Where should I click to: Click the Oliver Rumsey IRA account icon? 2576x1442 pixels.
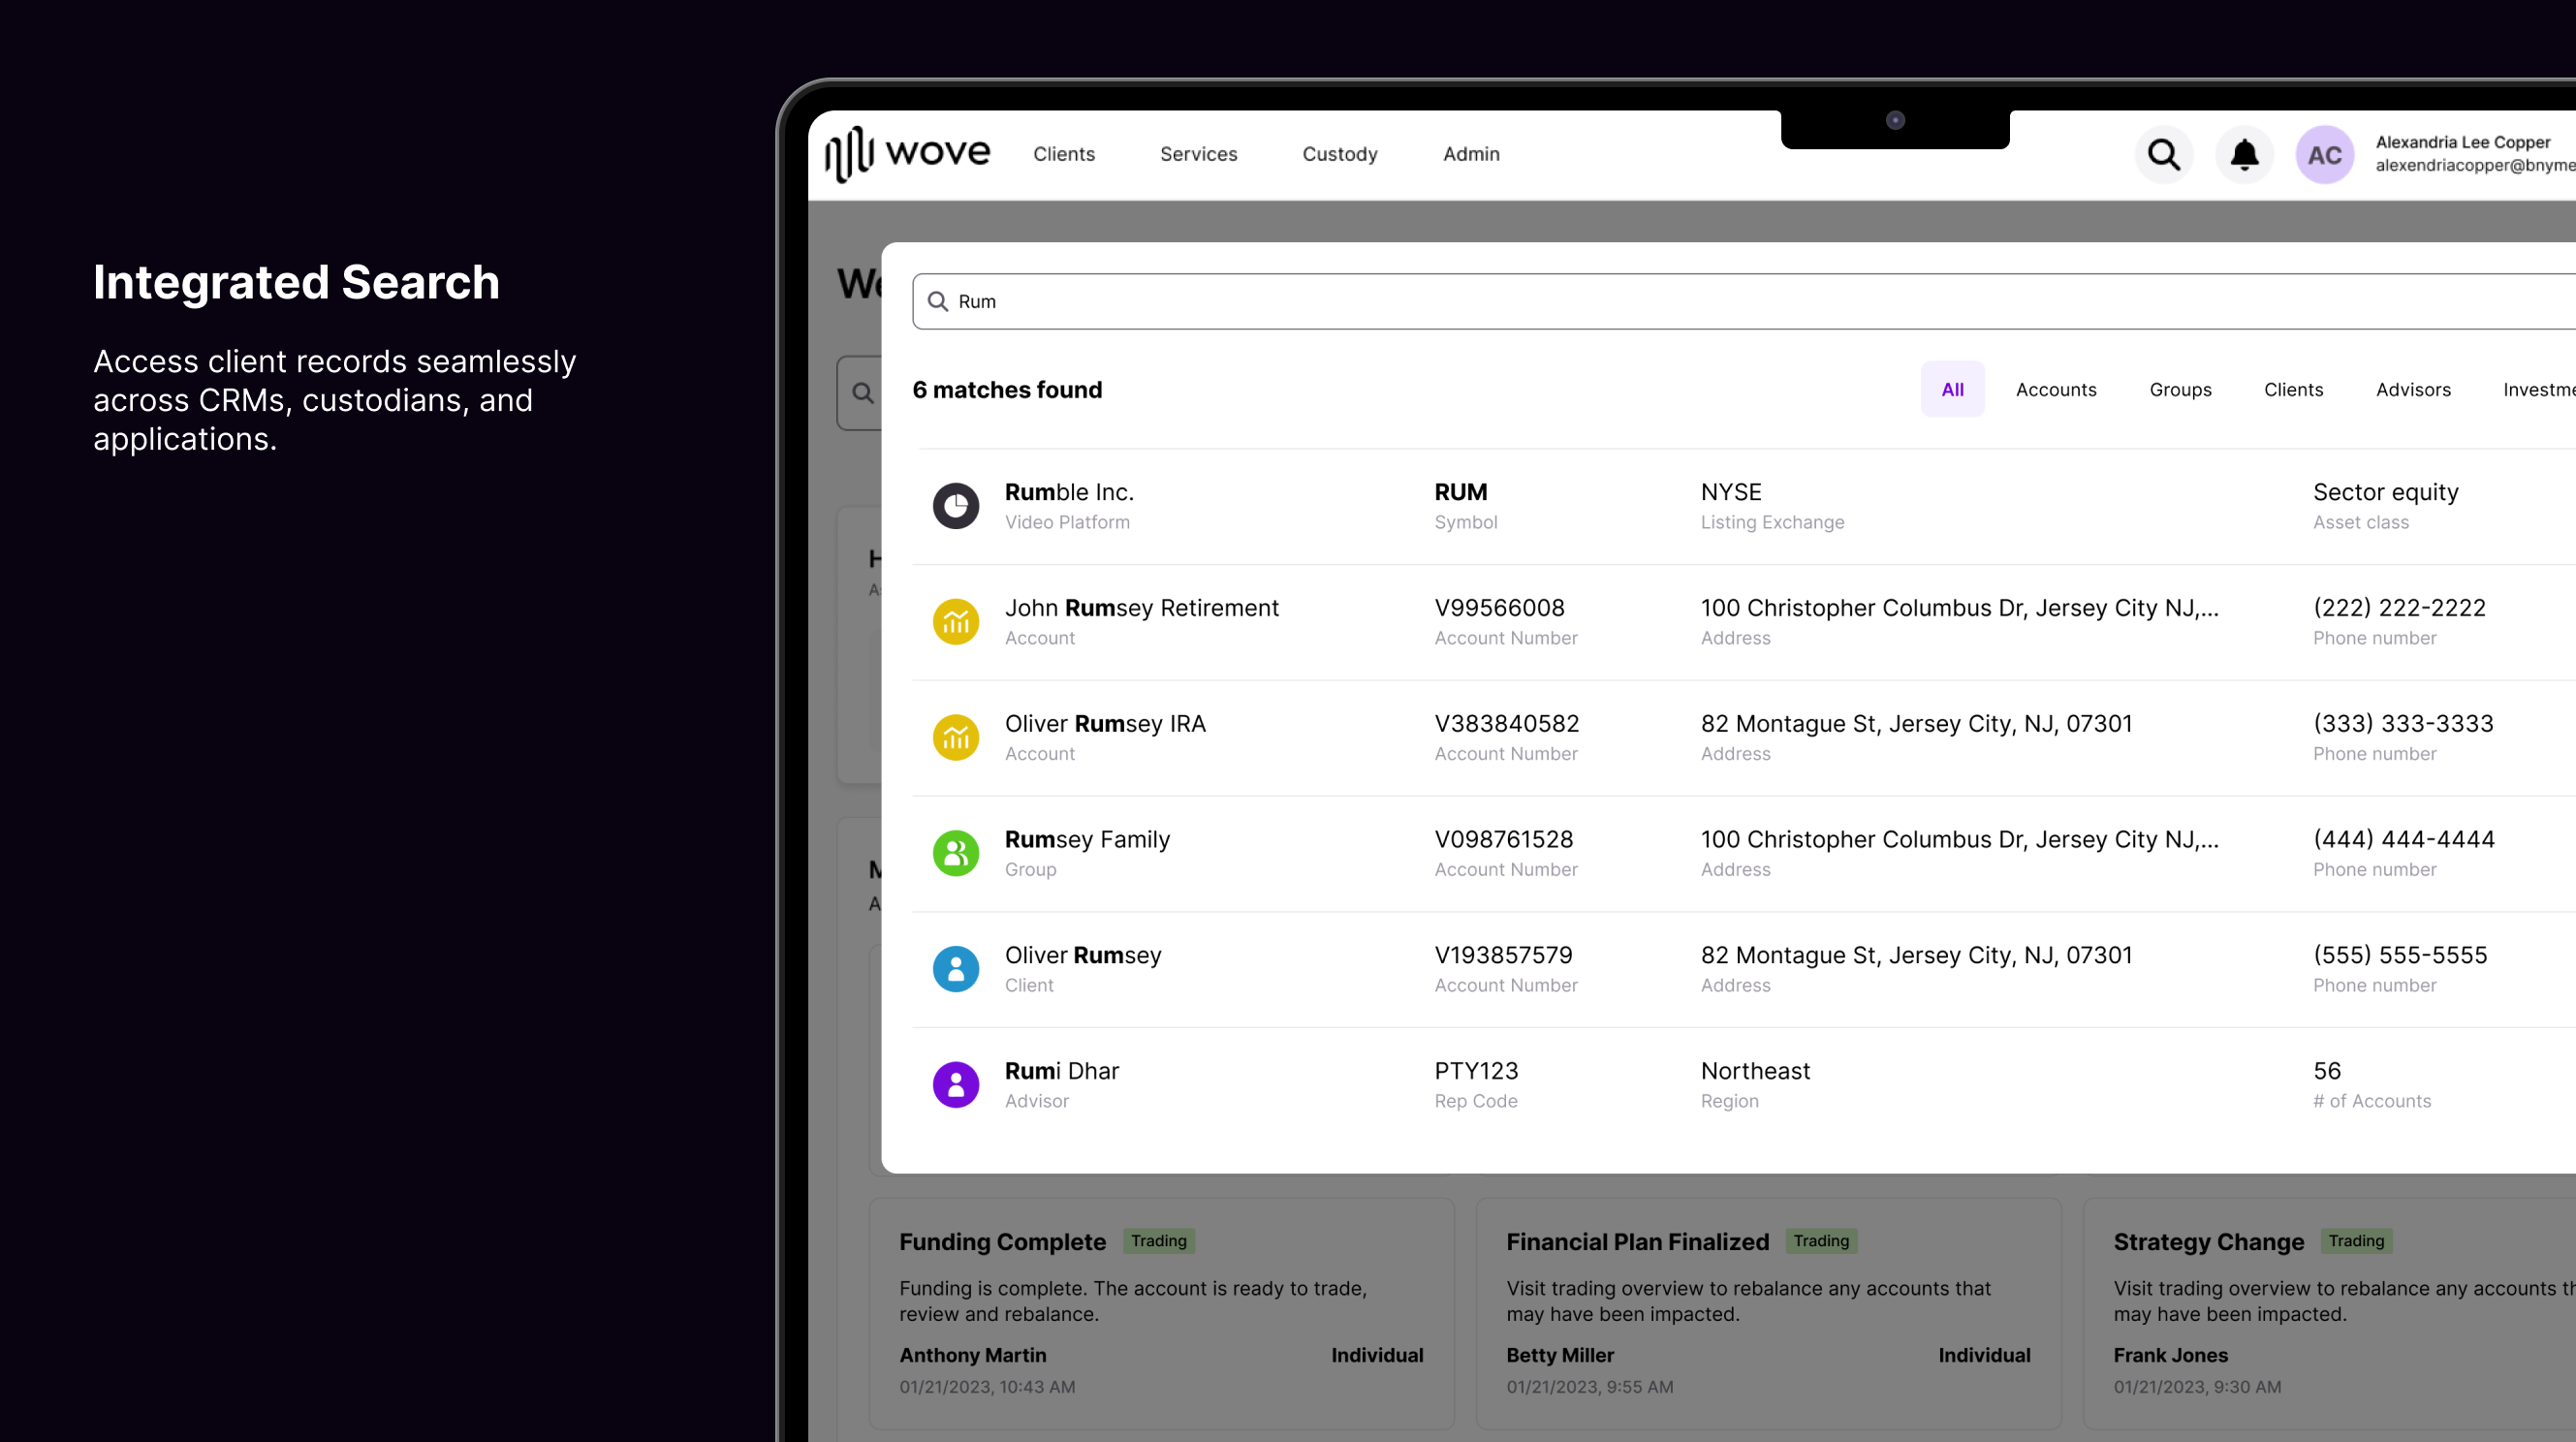click(956, 738)
